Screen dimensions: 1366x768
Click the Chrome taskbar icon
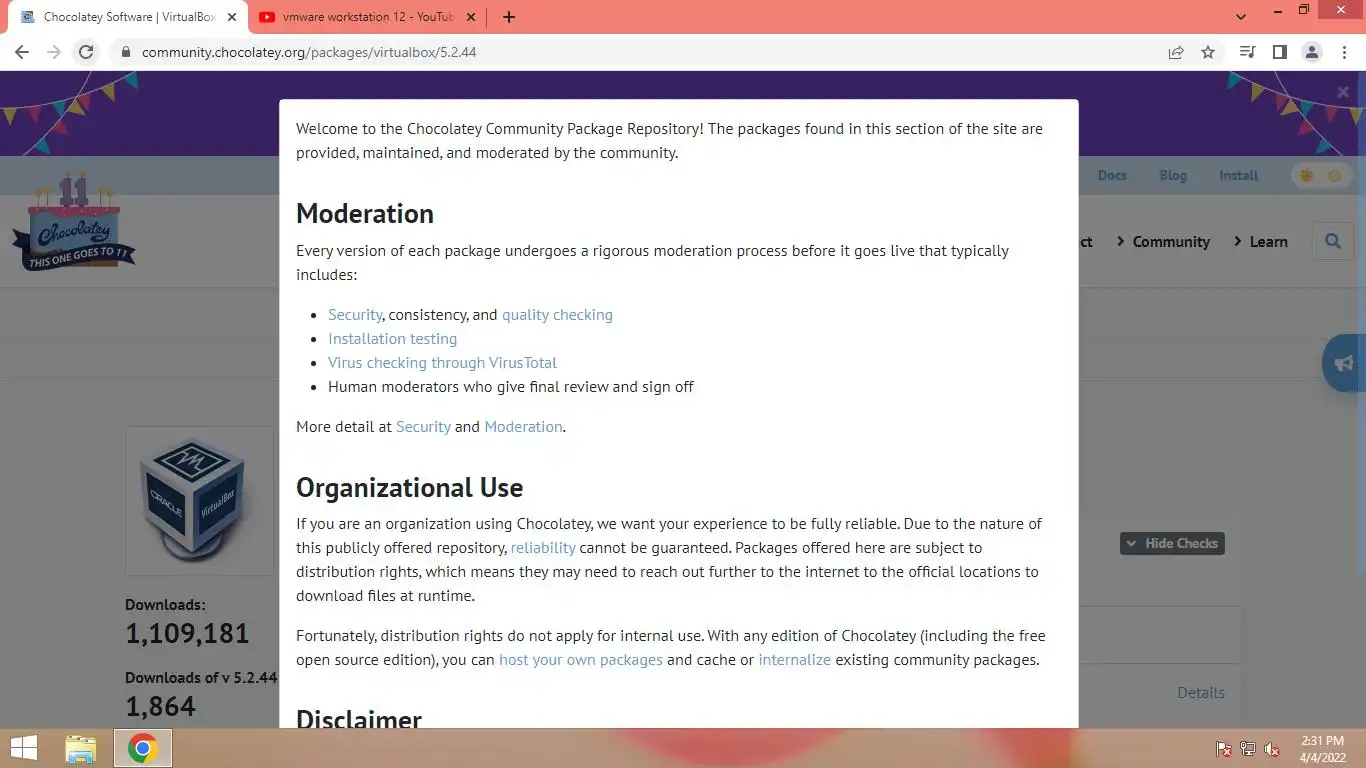(142, 748)
